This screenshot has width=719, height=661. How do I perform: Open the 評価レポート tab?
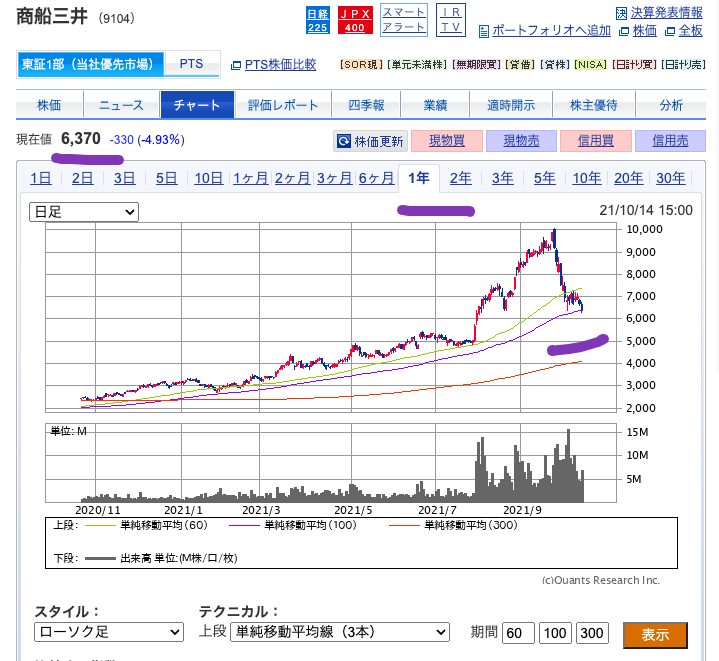click(283, 105)
